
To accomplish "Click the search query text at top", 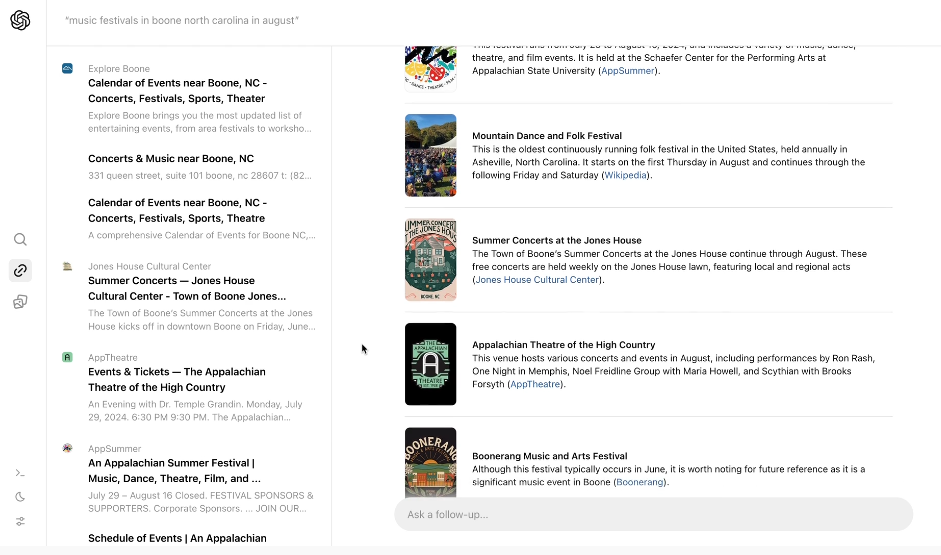I will click(182, 20).
